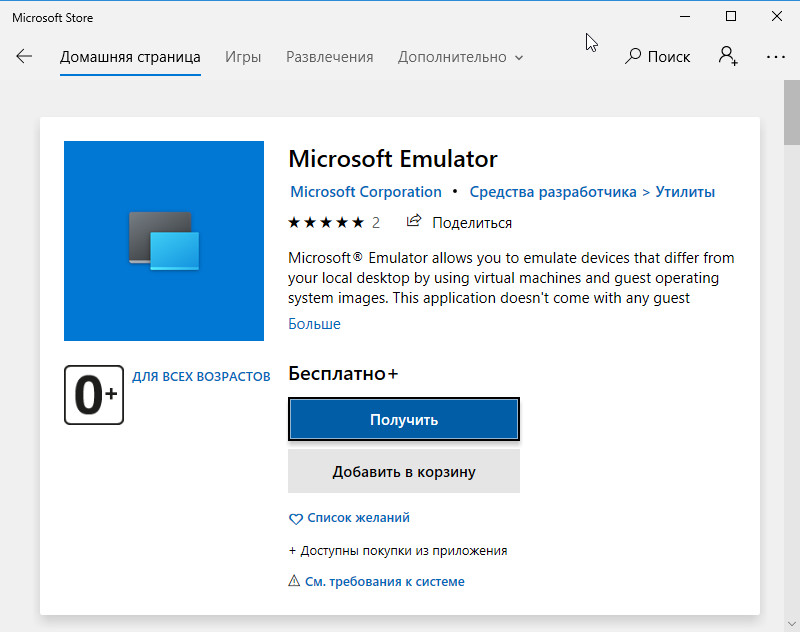Open the Утилиты subcategory link
The width and height of the screenshot is (800, 632).
(x=685, y=192)
